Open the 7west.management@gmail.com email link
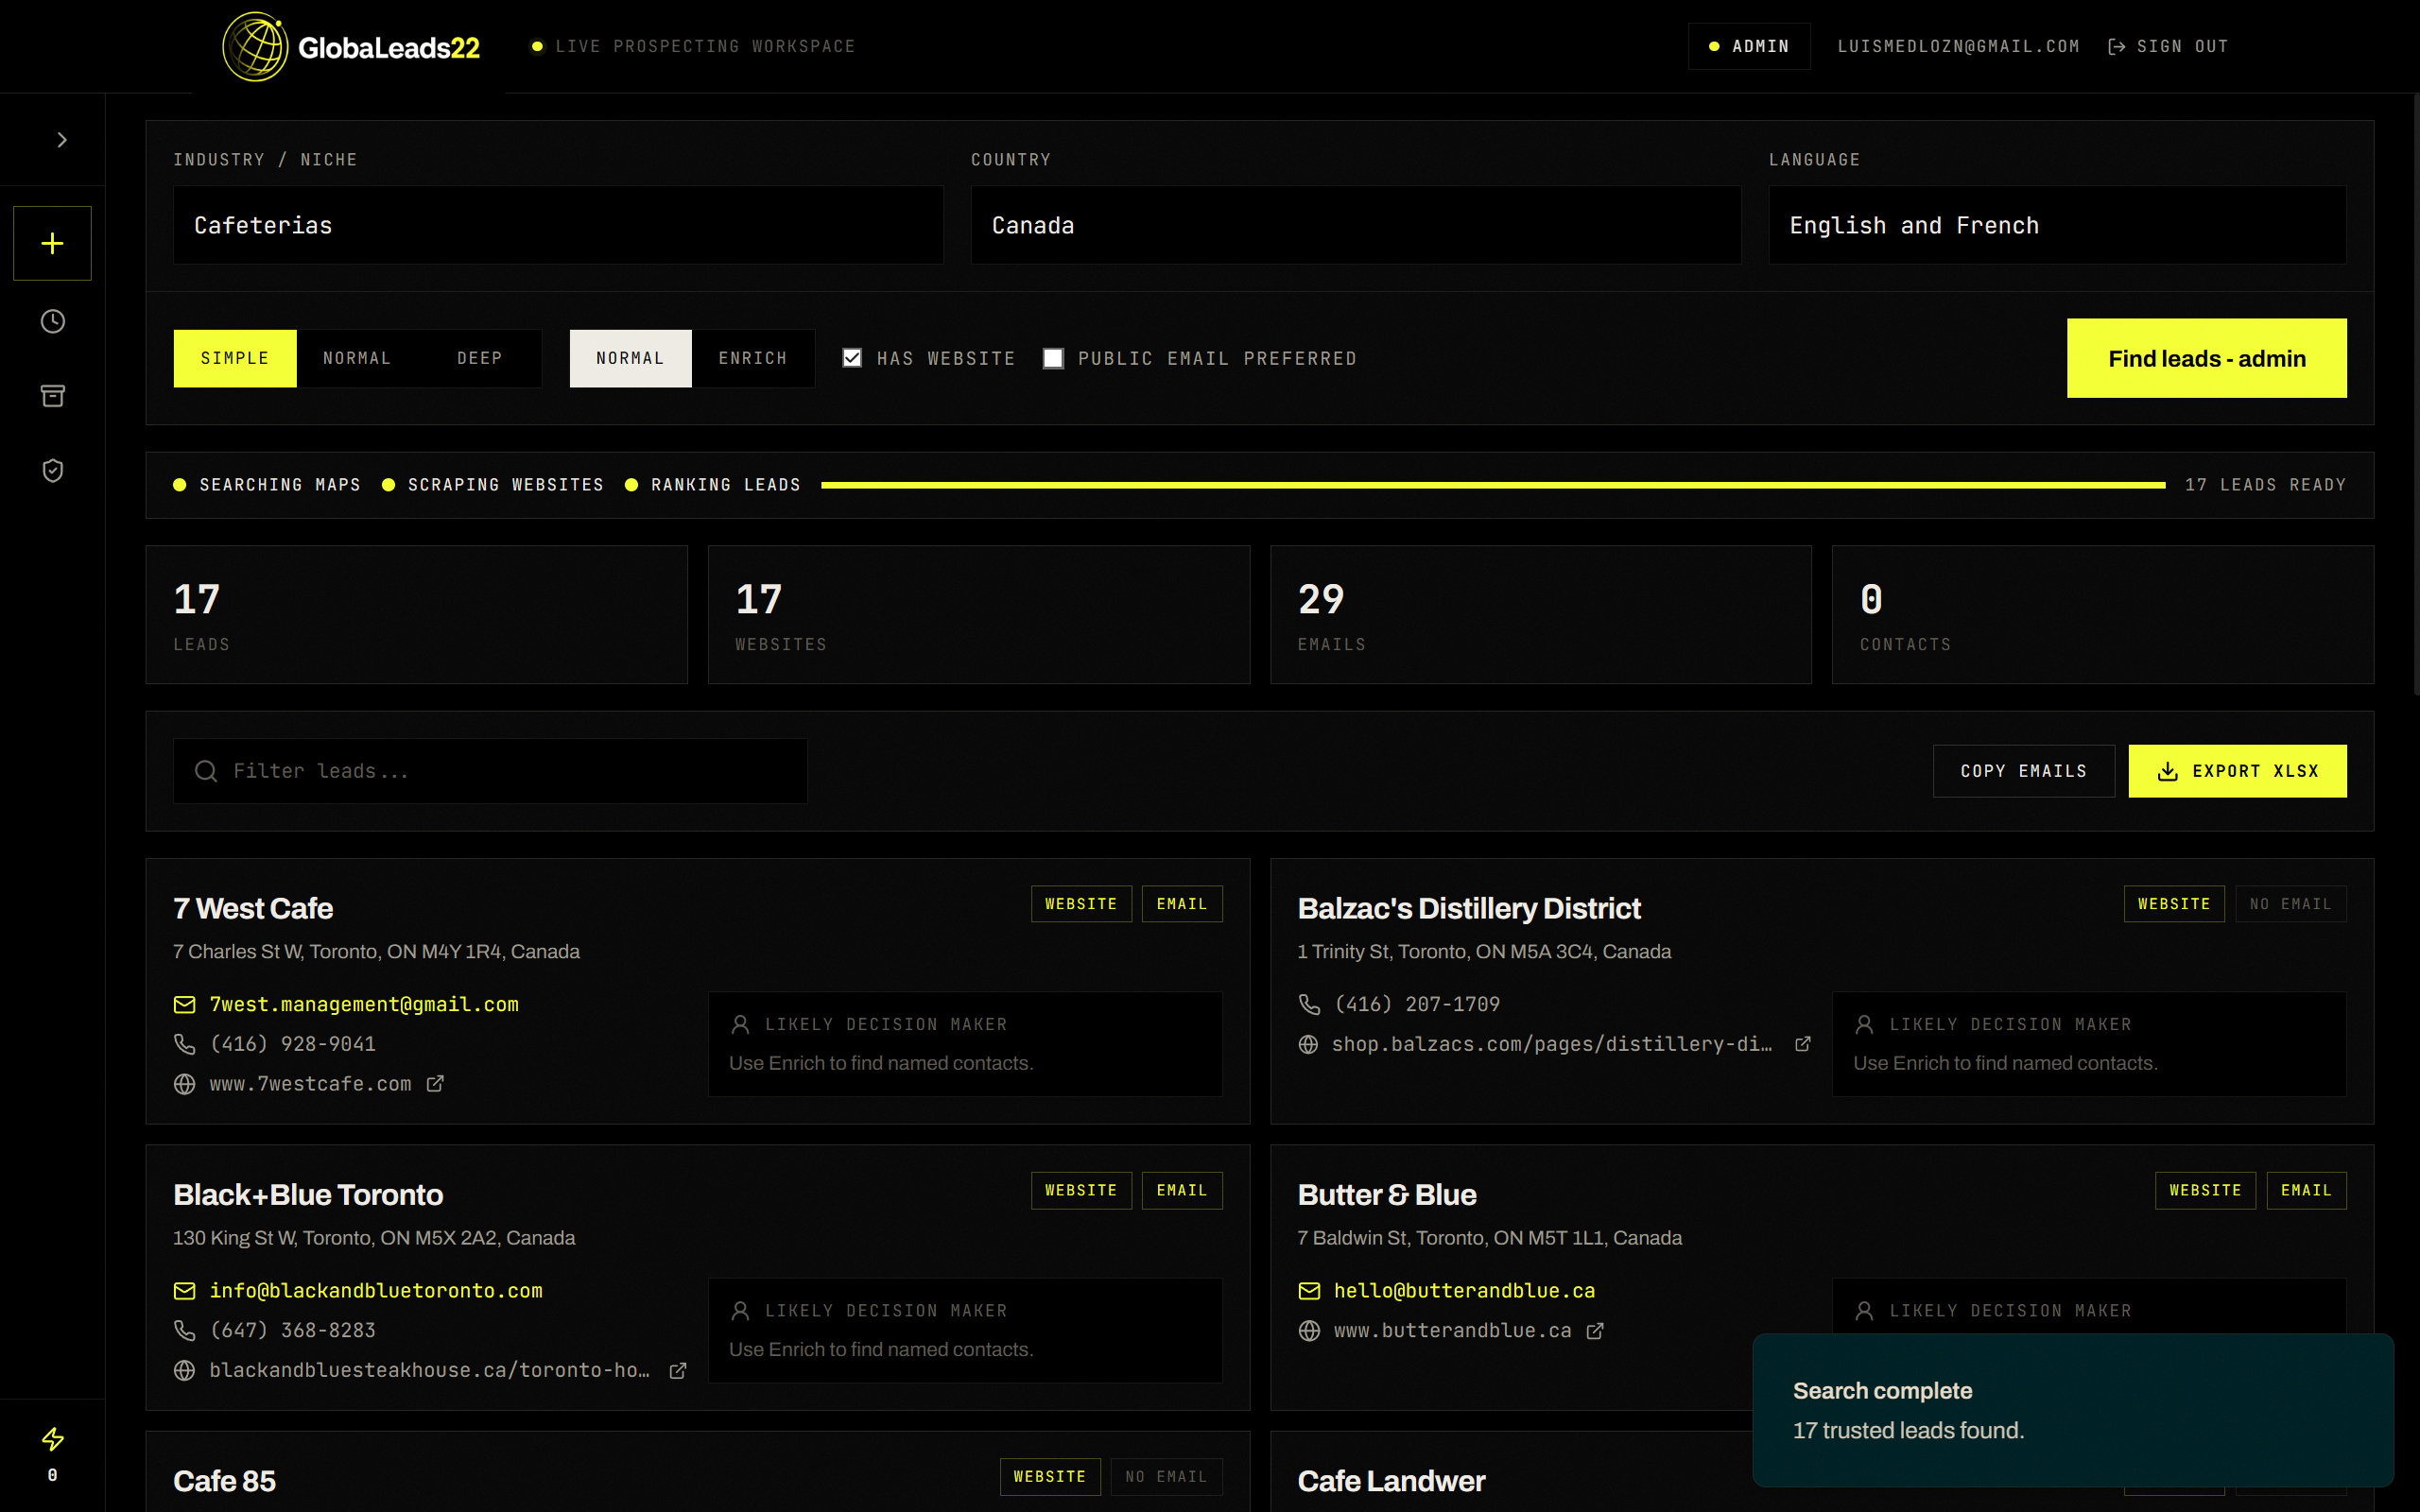This screenshot has width=2420, height=1512. coord(364,1004)
